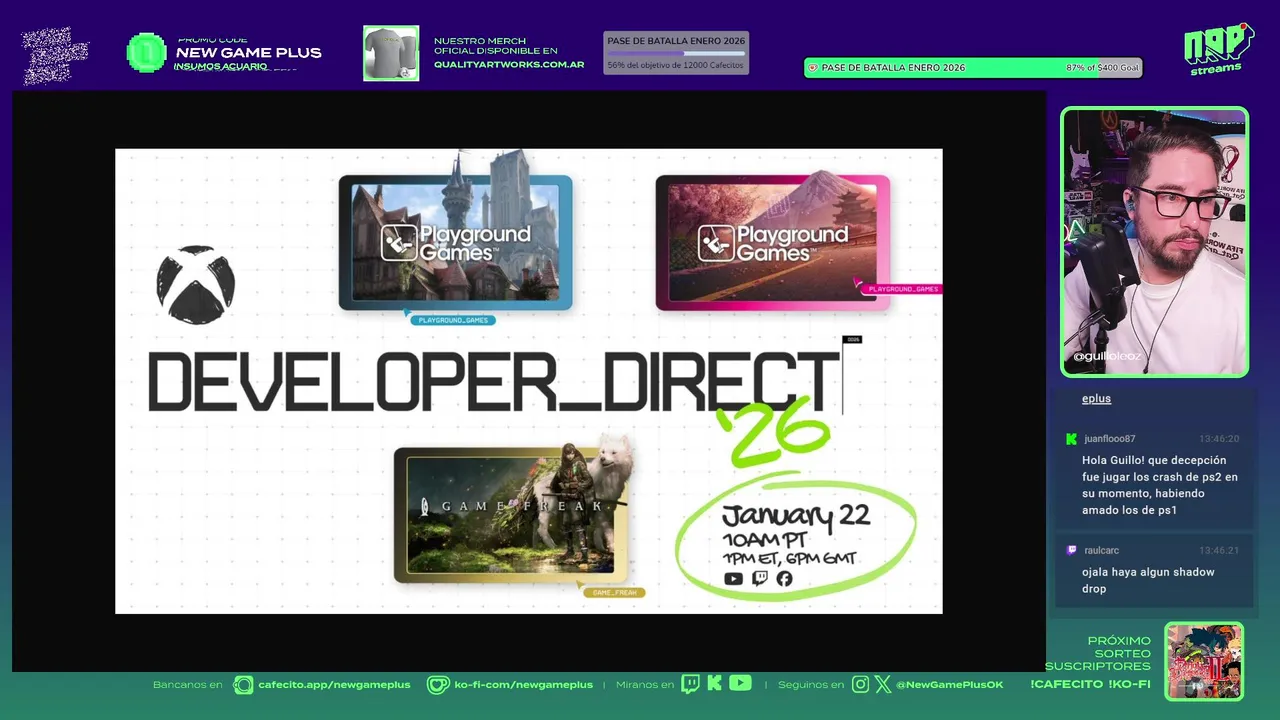Viewport: 1280px width, 720px height.
Task: Click the 13:46:21 chat timestamp
Action: [x=1219, y=551]
